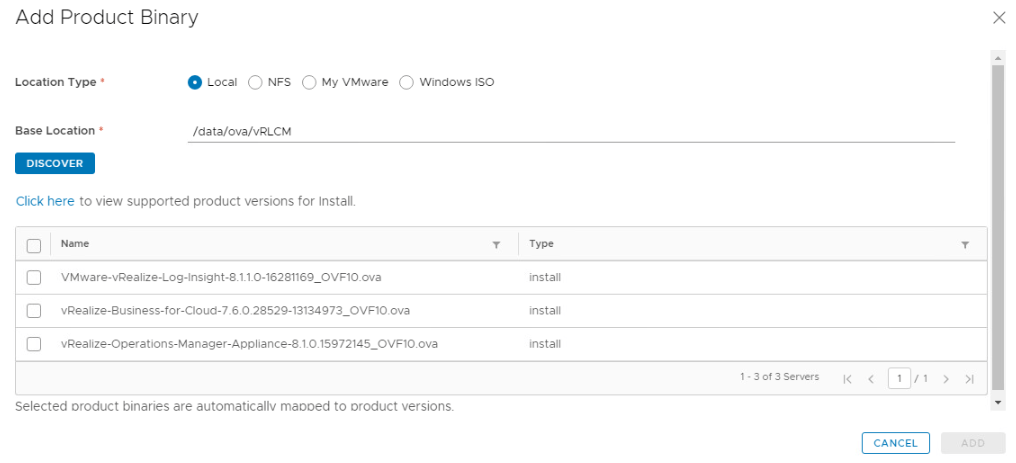
Task: Jump to last page of results
Action: (x=969, y=379)
